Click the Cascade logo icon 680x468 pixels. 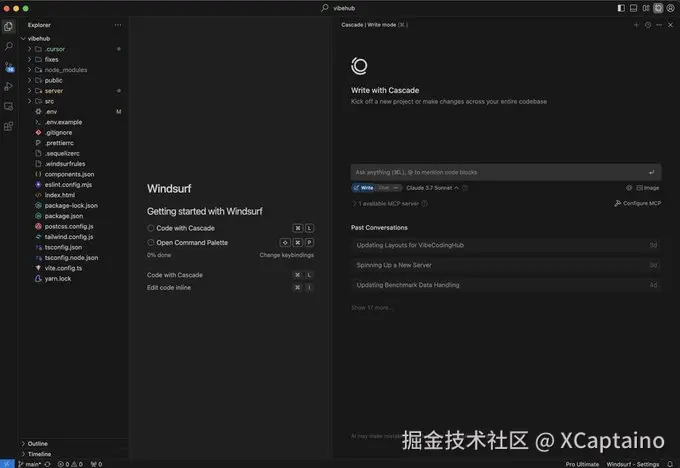359,66
